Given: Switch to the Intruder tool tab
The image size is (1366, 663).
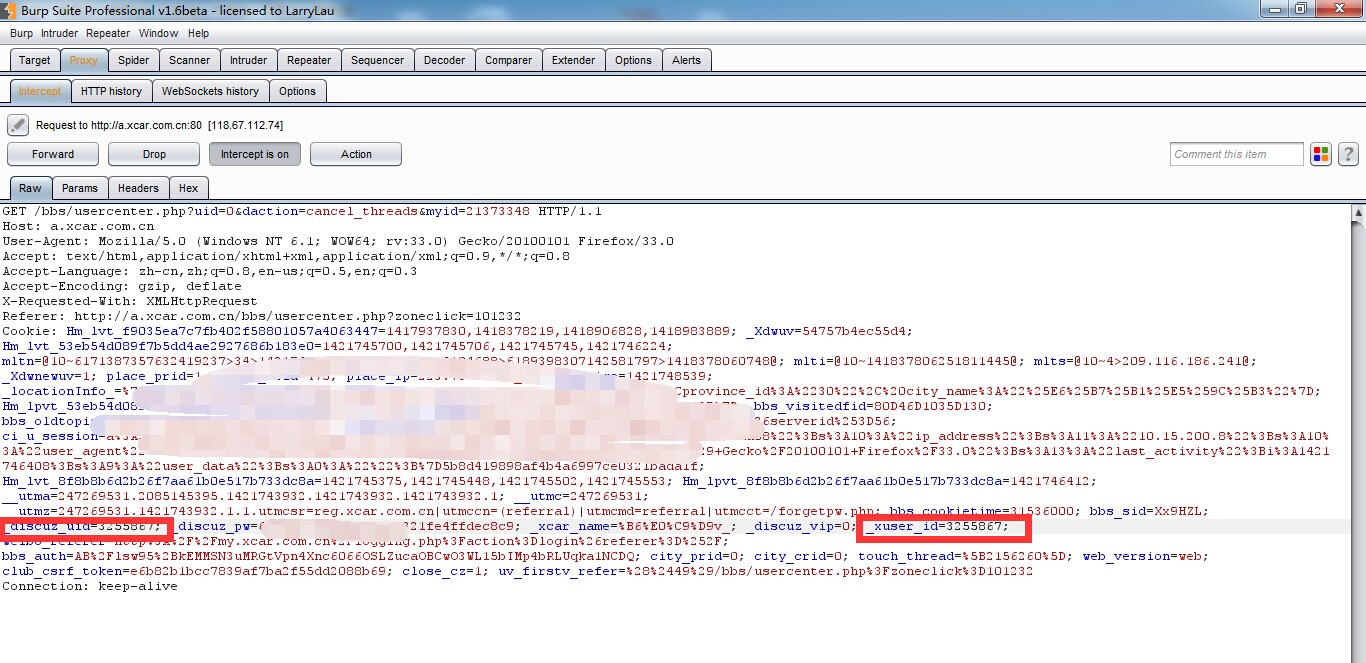Looking at the screenshot, I should 248,60.
